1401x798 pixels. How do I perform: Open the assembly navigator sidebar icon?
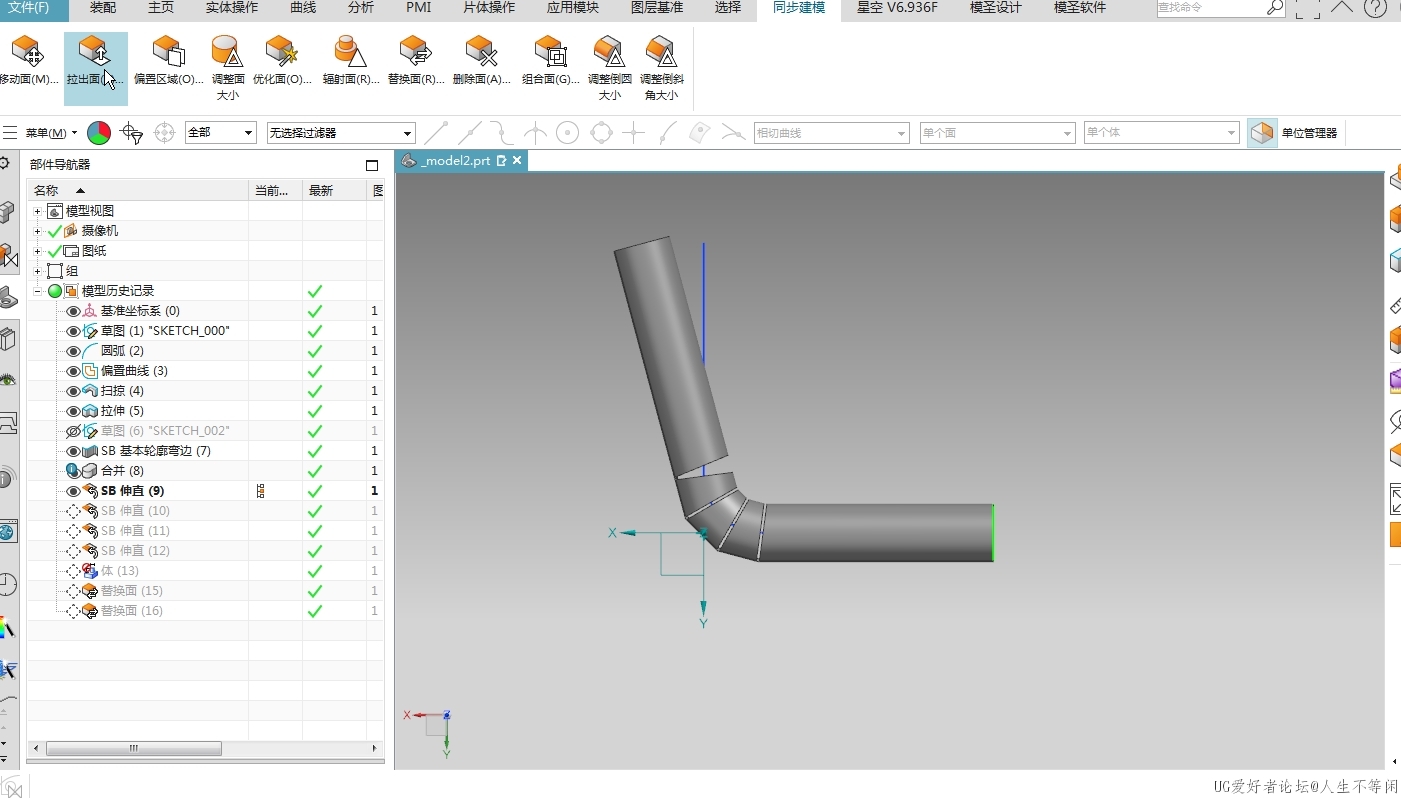7,212
